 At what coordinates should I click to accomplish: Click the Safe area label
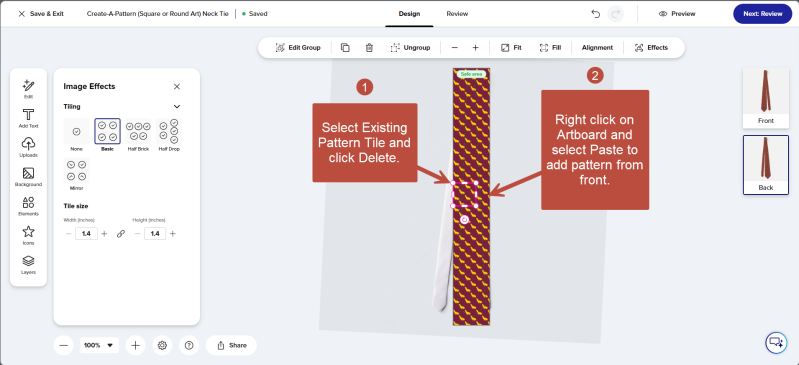(x=471, y=74)
